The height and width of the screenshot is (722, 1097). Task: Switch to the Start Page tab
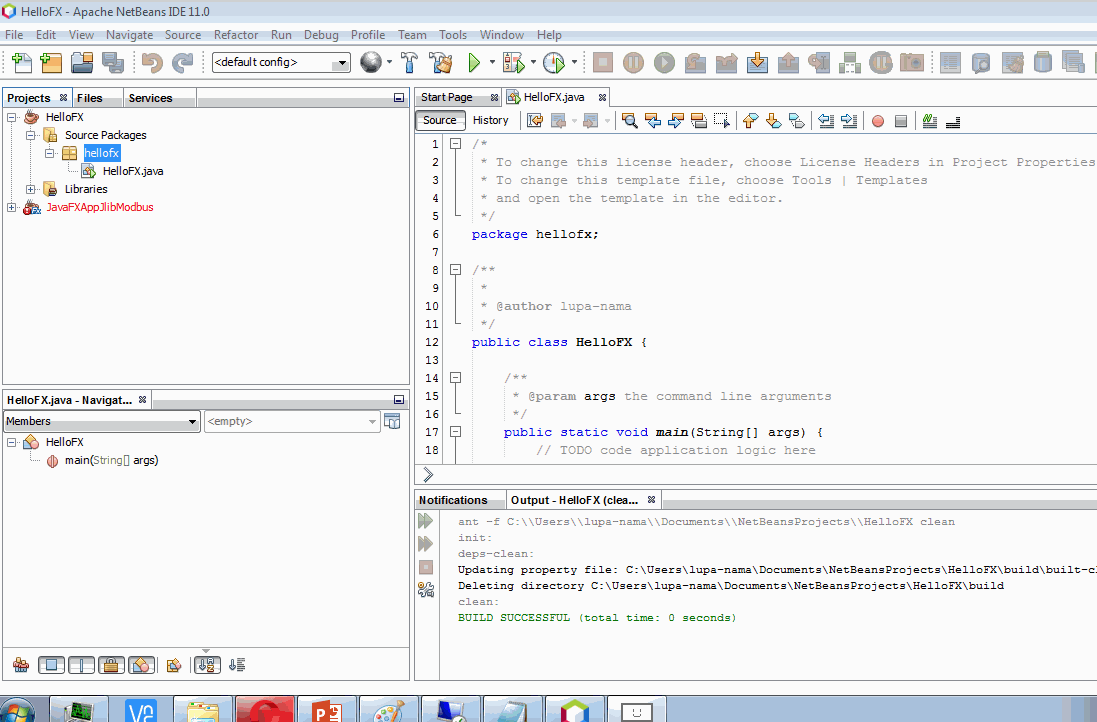(446, 97)
